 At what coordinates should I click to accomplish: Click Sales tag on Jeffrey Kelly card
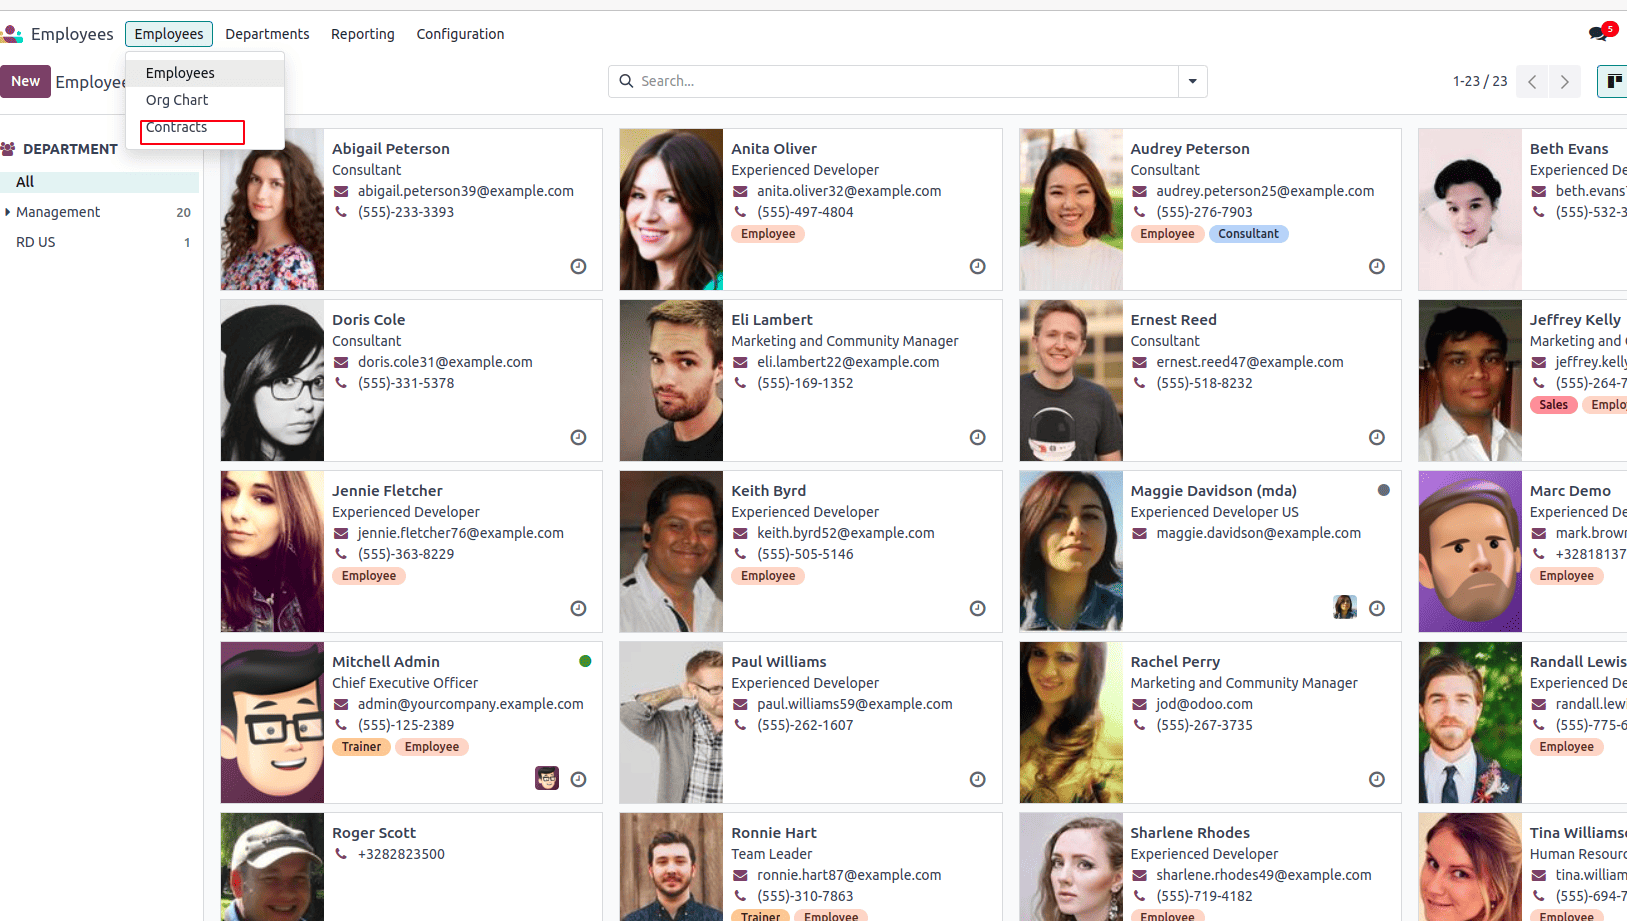pyautogui.click(x=1553, y=405)
